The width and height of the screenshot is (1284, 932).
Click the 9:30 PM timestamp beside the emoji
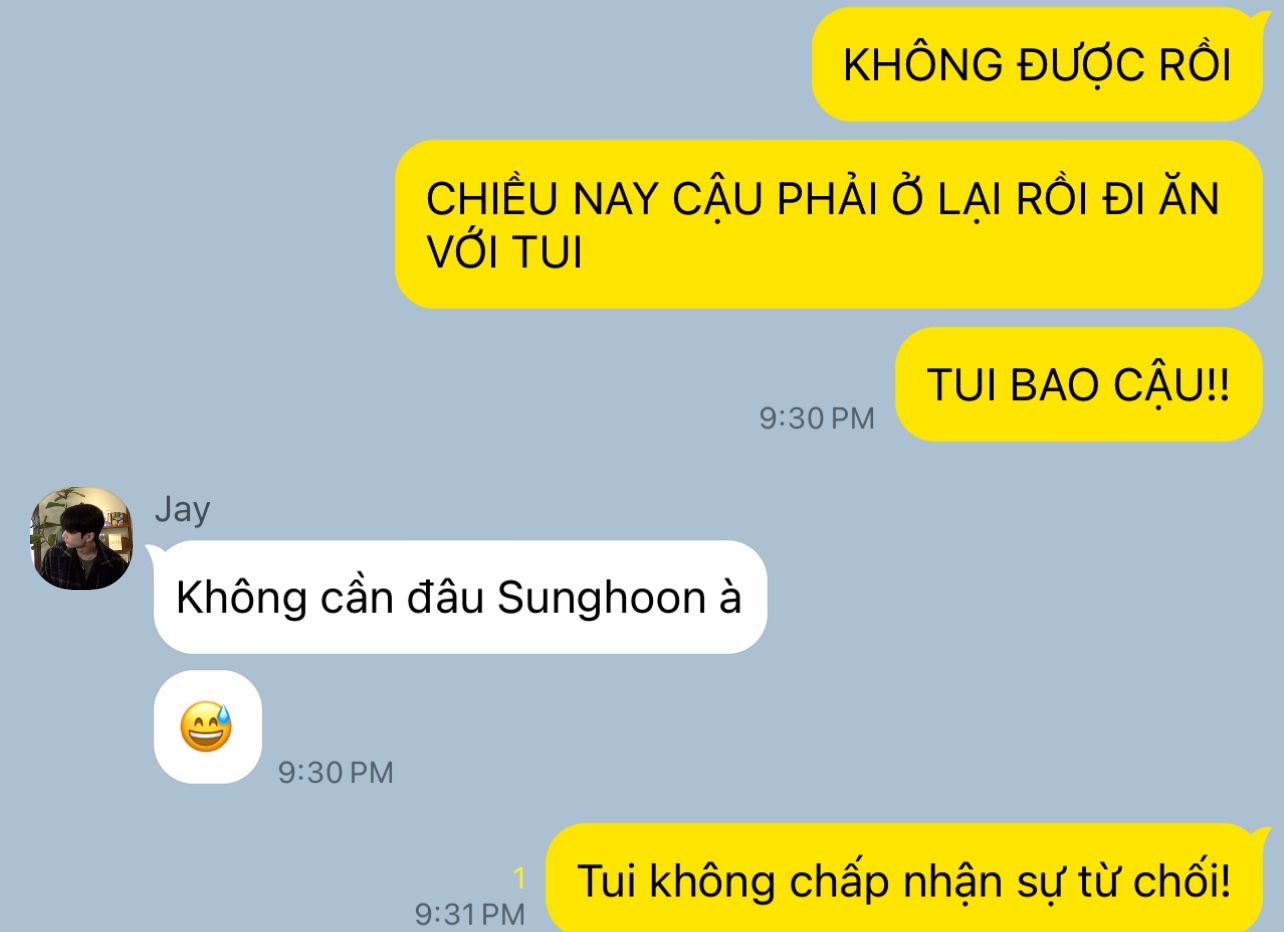click(336, 772)
